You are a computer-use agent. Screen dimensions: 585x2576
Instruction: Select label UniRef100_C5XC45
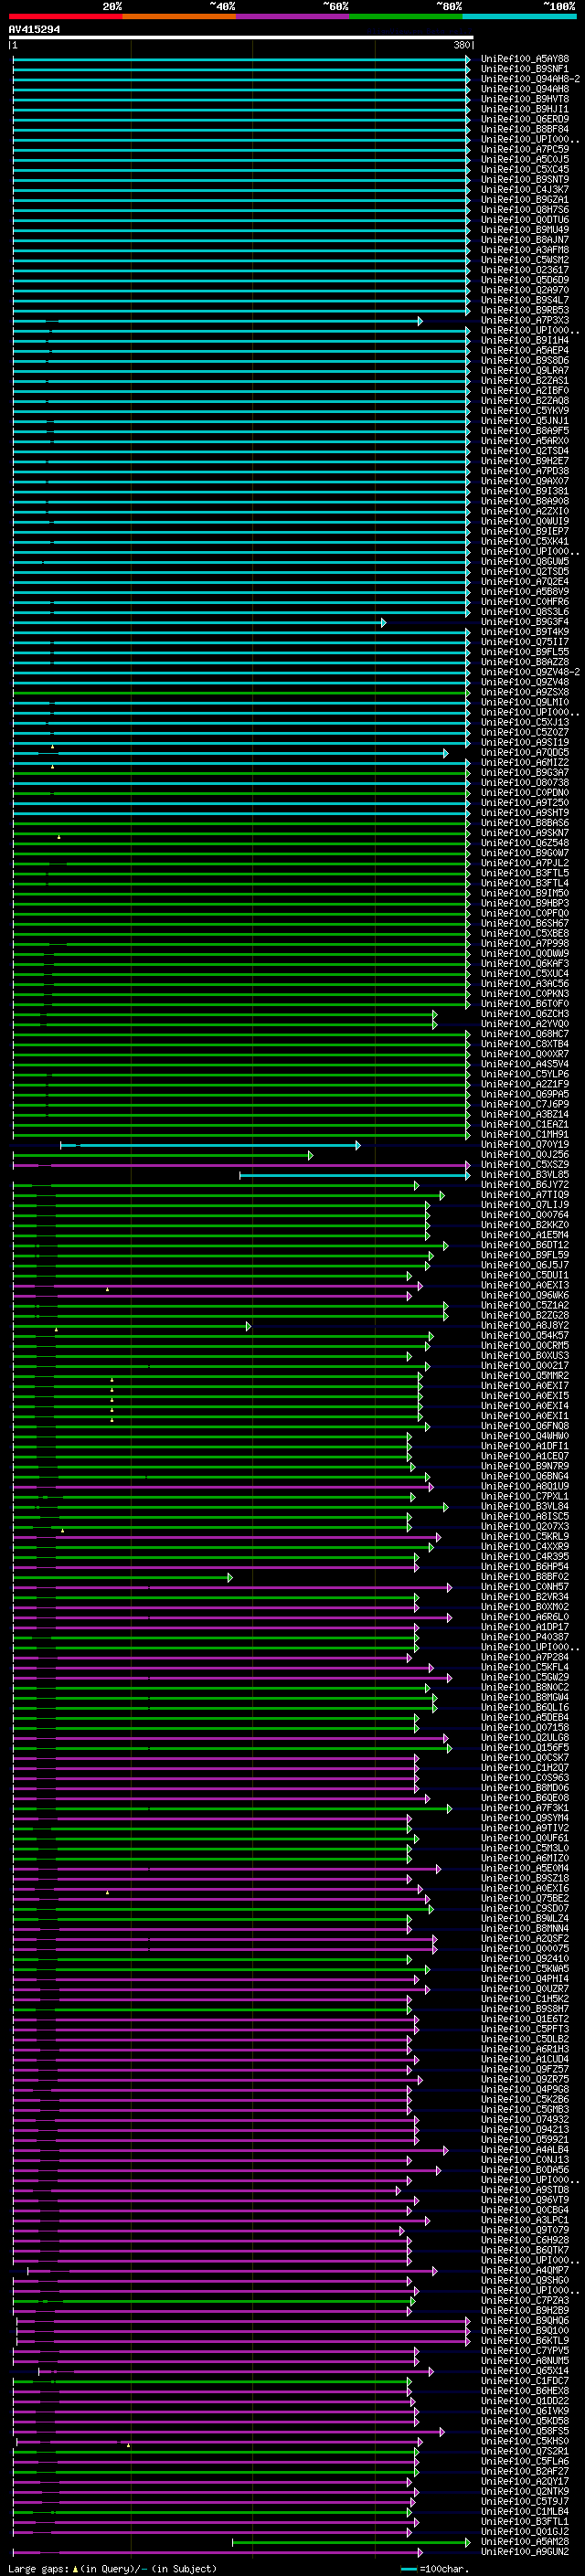(x=525, y=169)
